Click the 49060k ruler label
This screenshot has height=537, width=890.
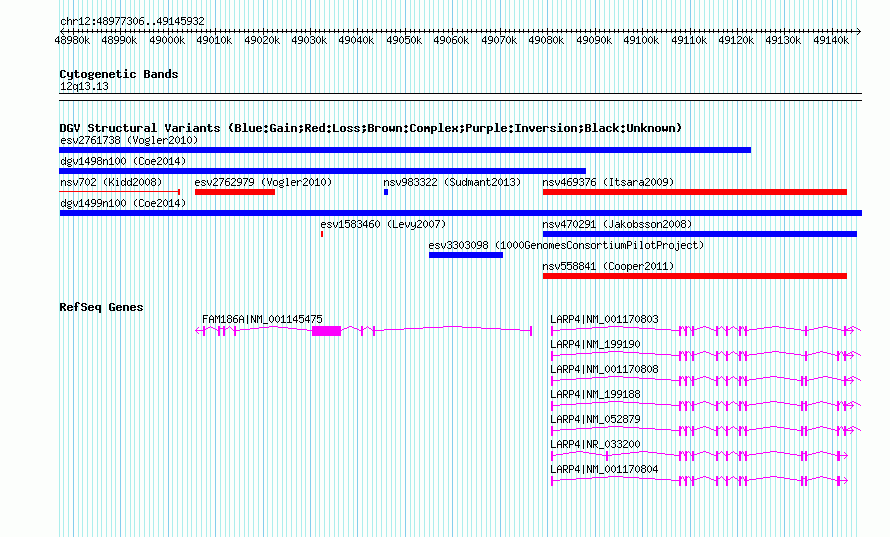coord(451,40)
